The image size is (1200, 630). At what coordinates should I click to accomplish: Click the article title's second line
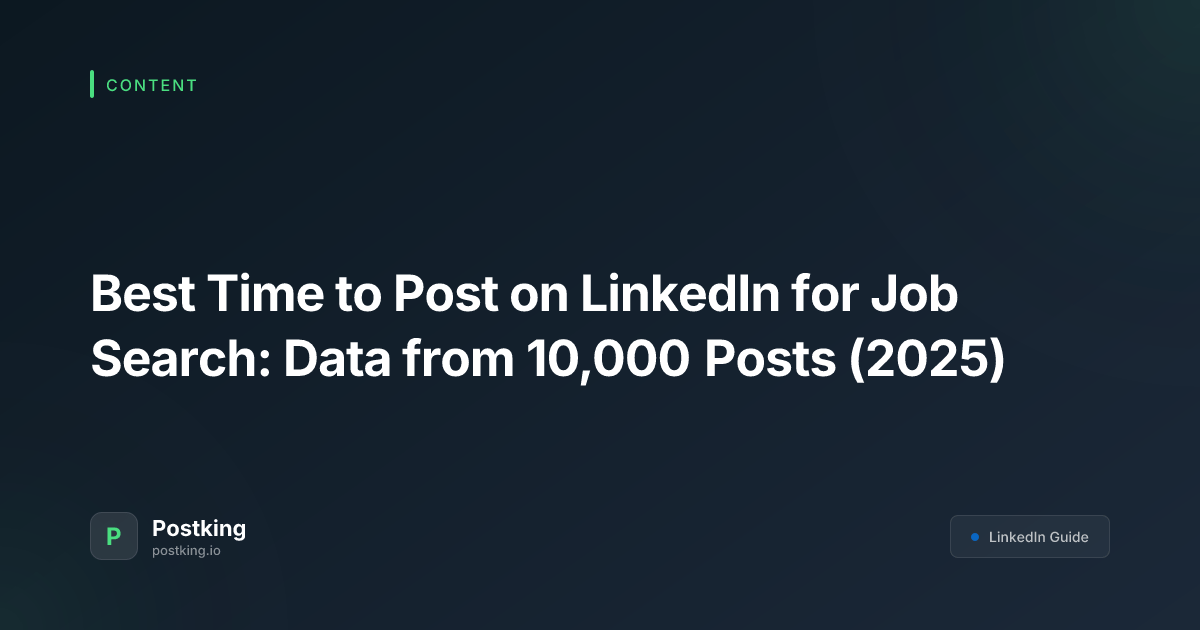coord(547,359)
